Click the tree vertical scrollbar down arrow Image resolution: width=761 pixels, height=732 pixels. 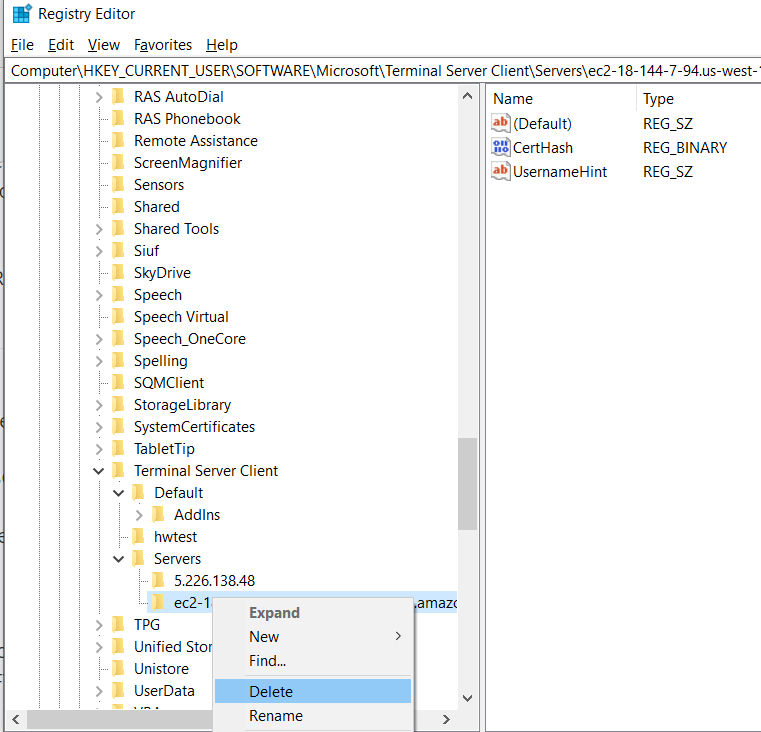pos(467,698)
